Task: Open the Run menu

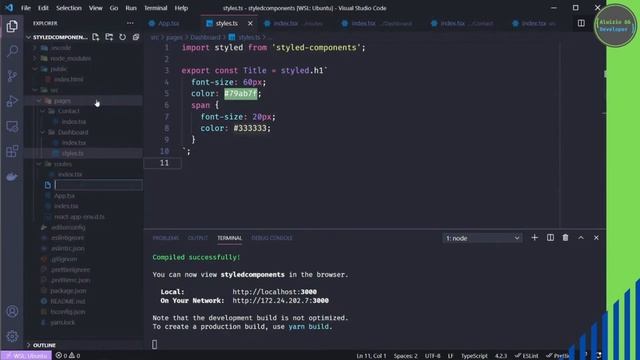Action: click(131, 8)
